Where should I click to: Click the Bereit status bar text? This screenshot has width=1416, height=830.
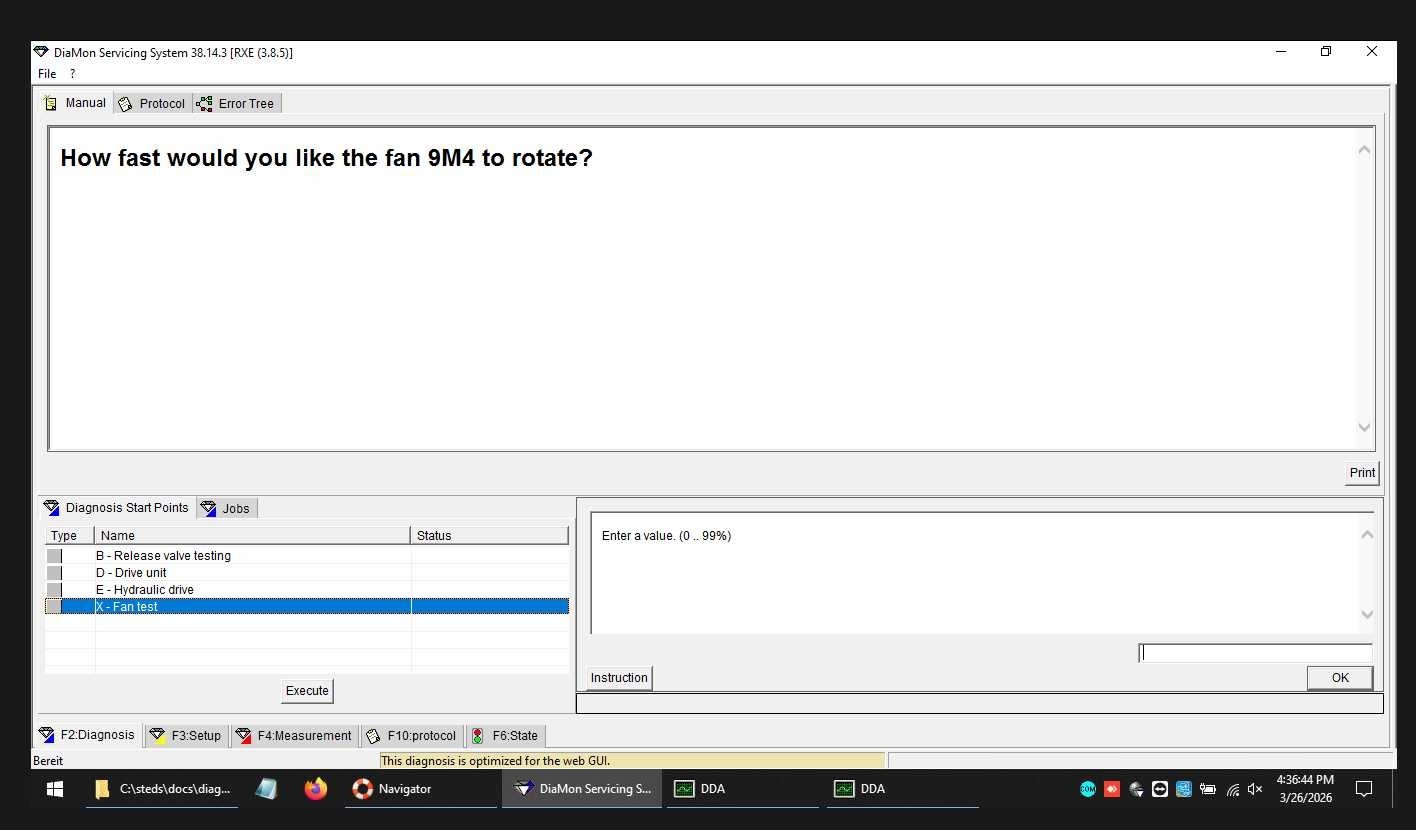tap(48, 761)
